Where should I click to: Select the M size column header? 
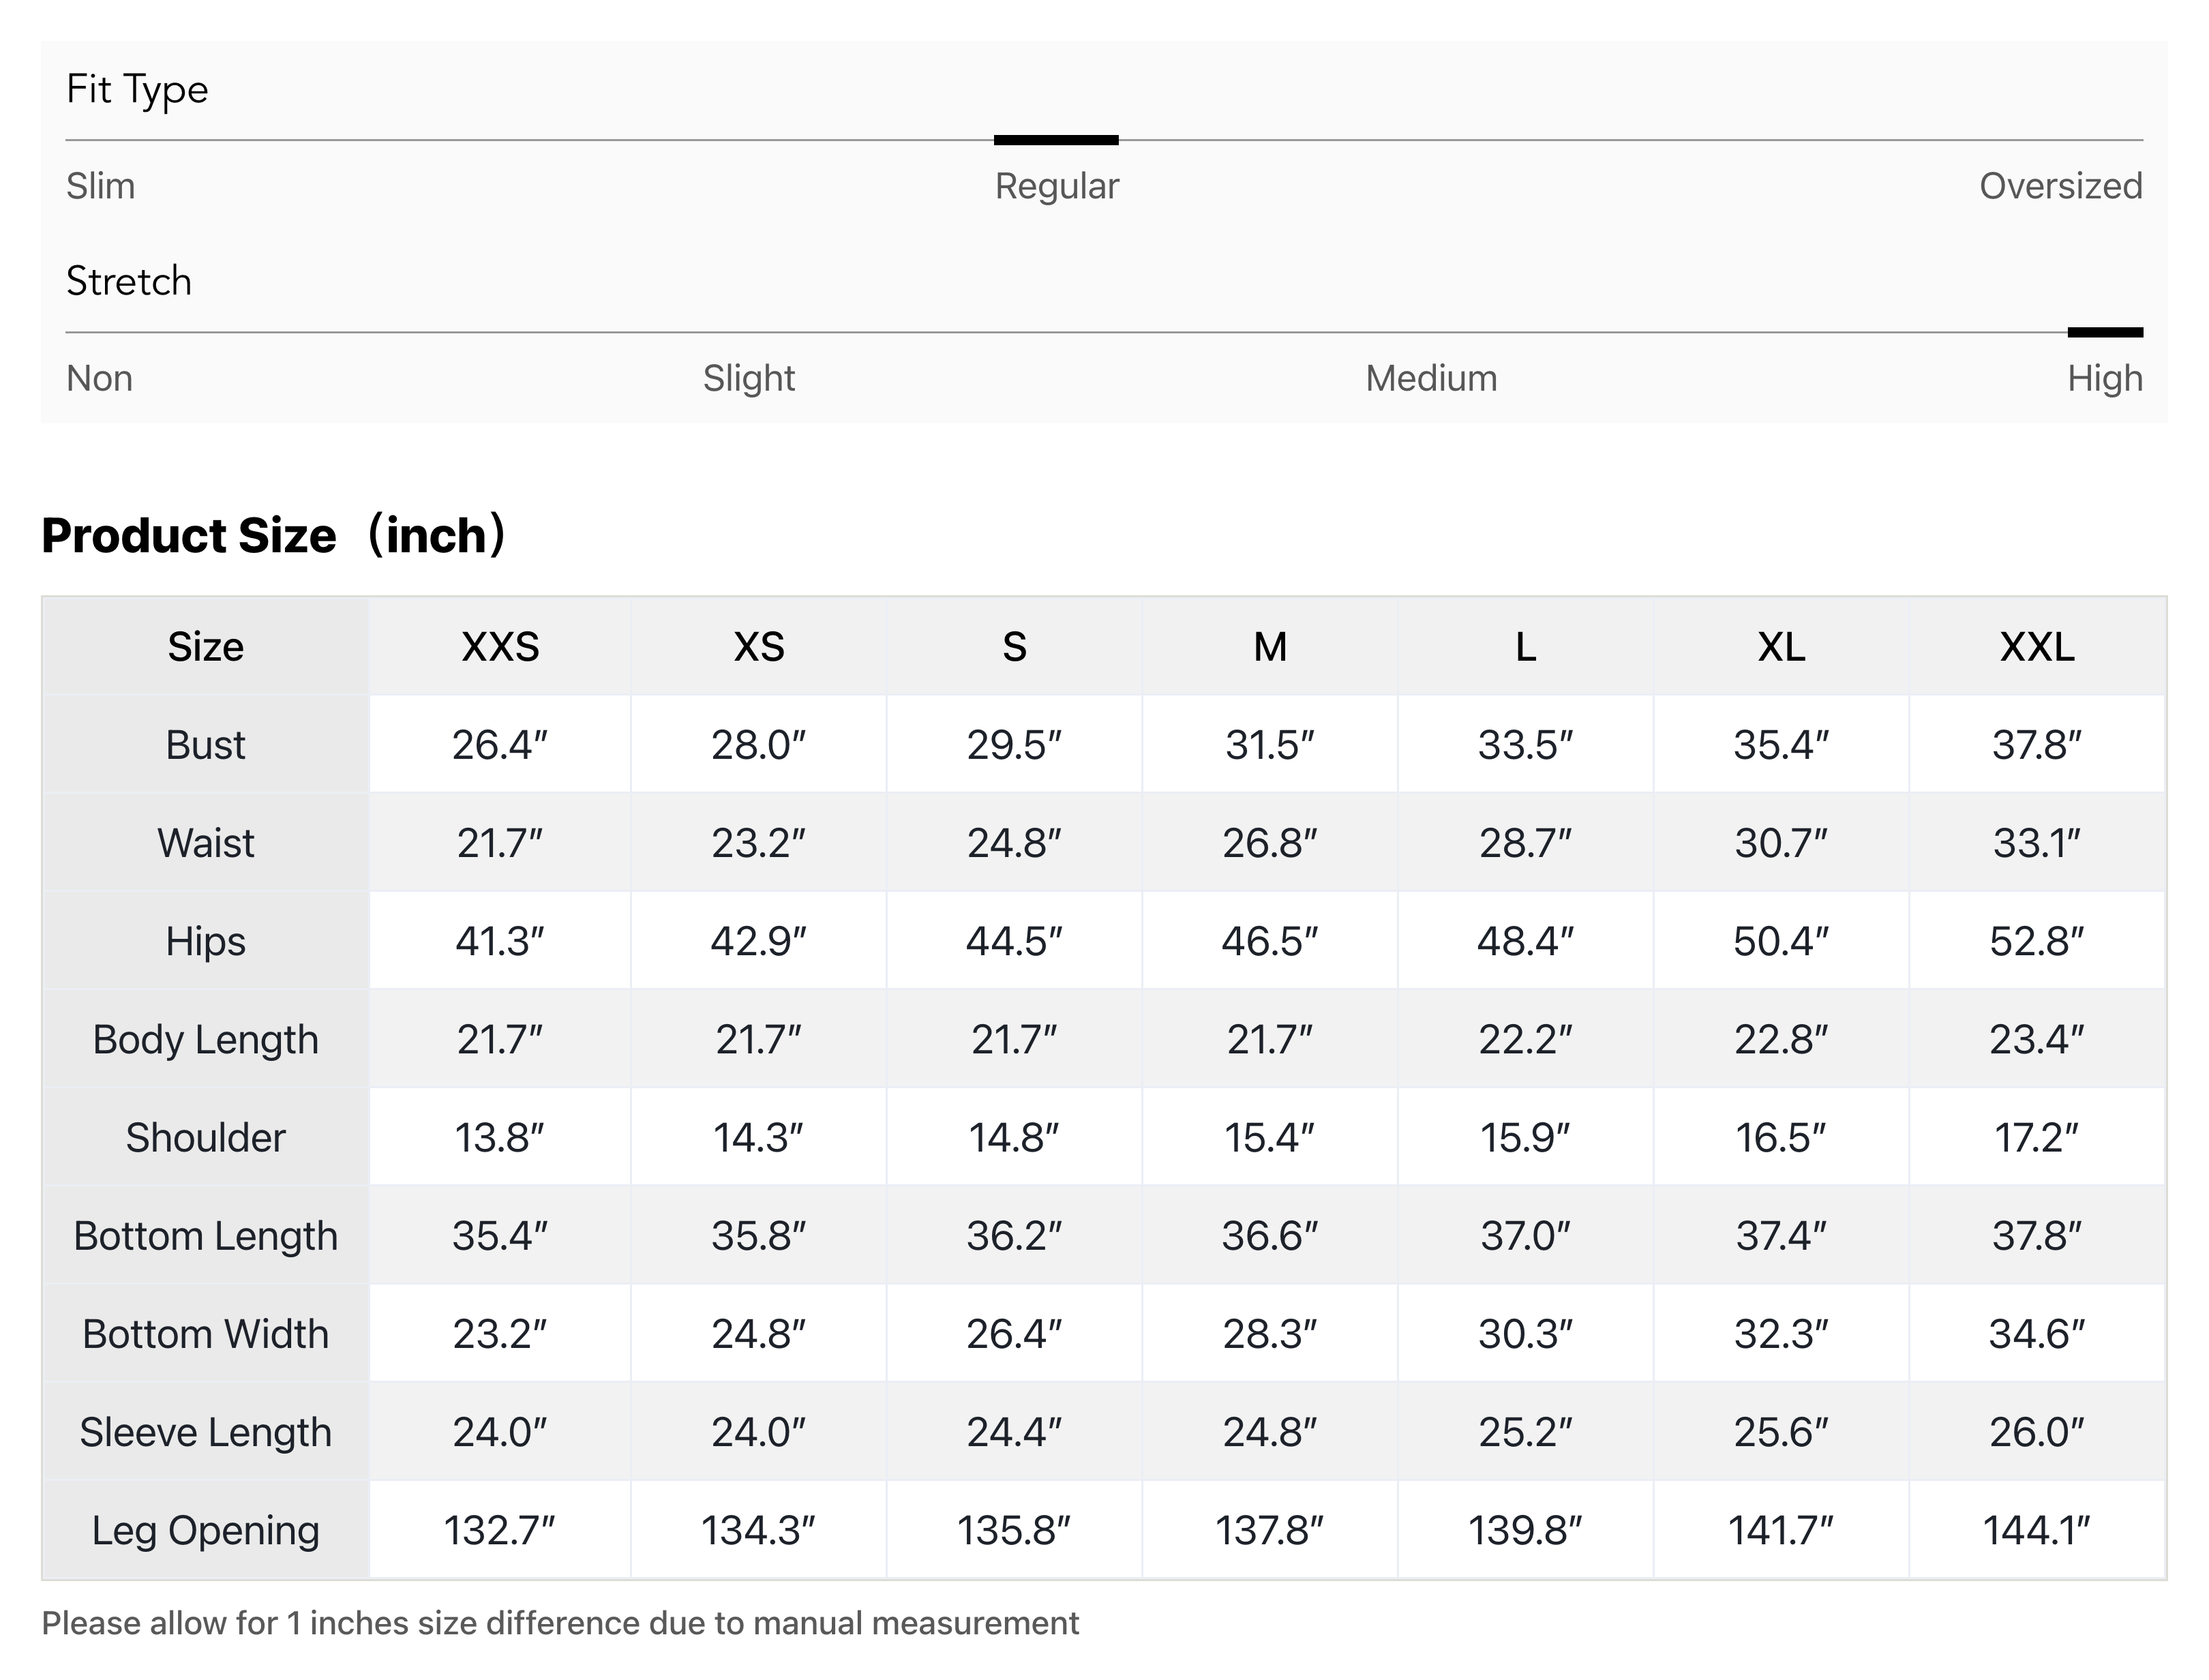(1270, 648)
